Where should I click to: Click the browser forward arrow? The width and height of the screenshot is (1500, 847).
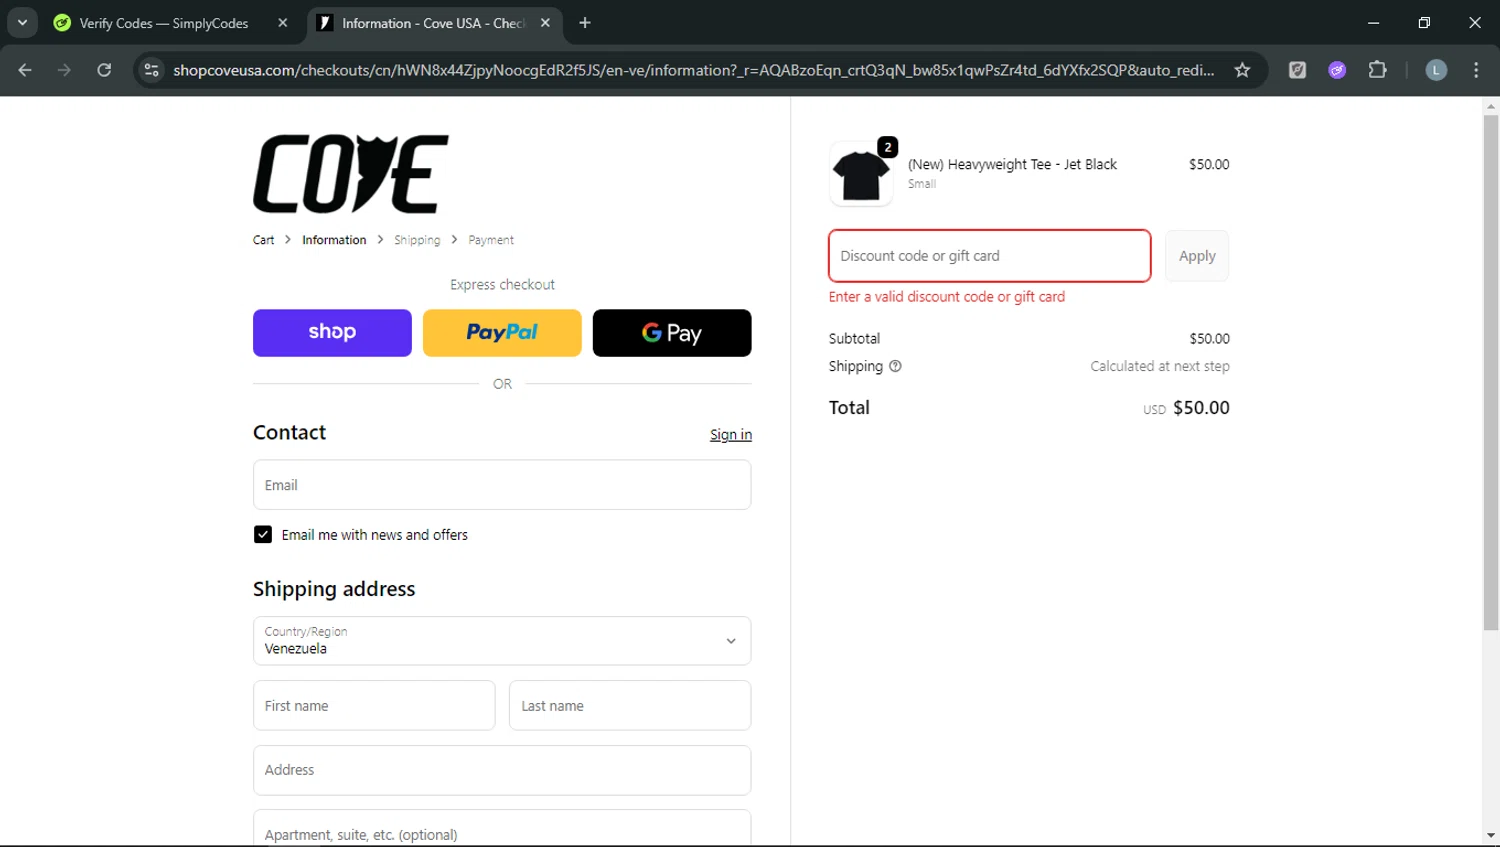pyautogui.click(x=64, y=70)
